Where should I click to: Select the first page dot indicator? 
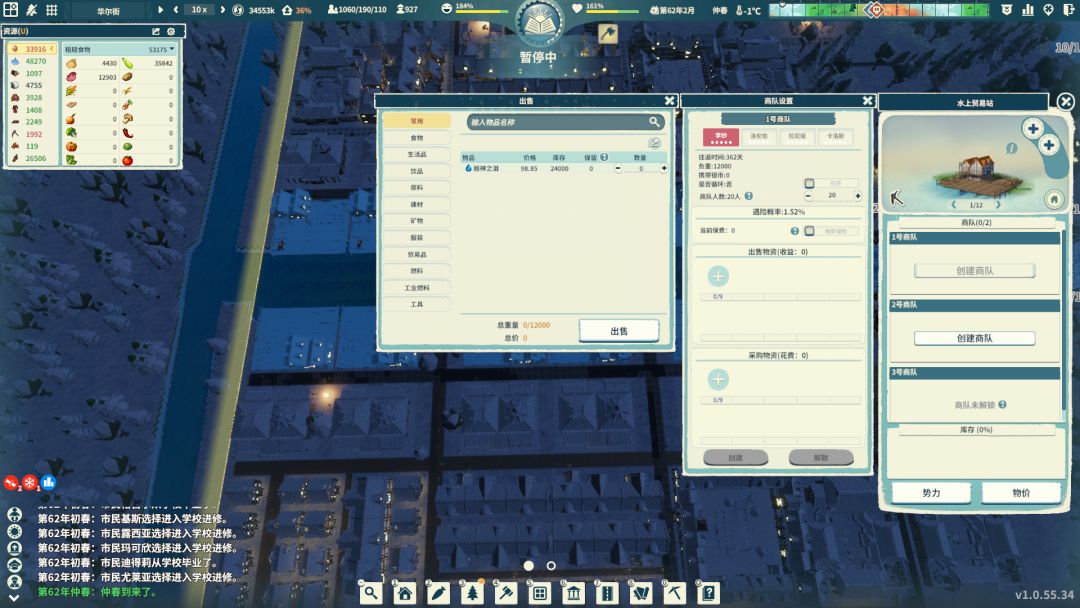click(x=528, y=565)
